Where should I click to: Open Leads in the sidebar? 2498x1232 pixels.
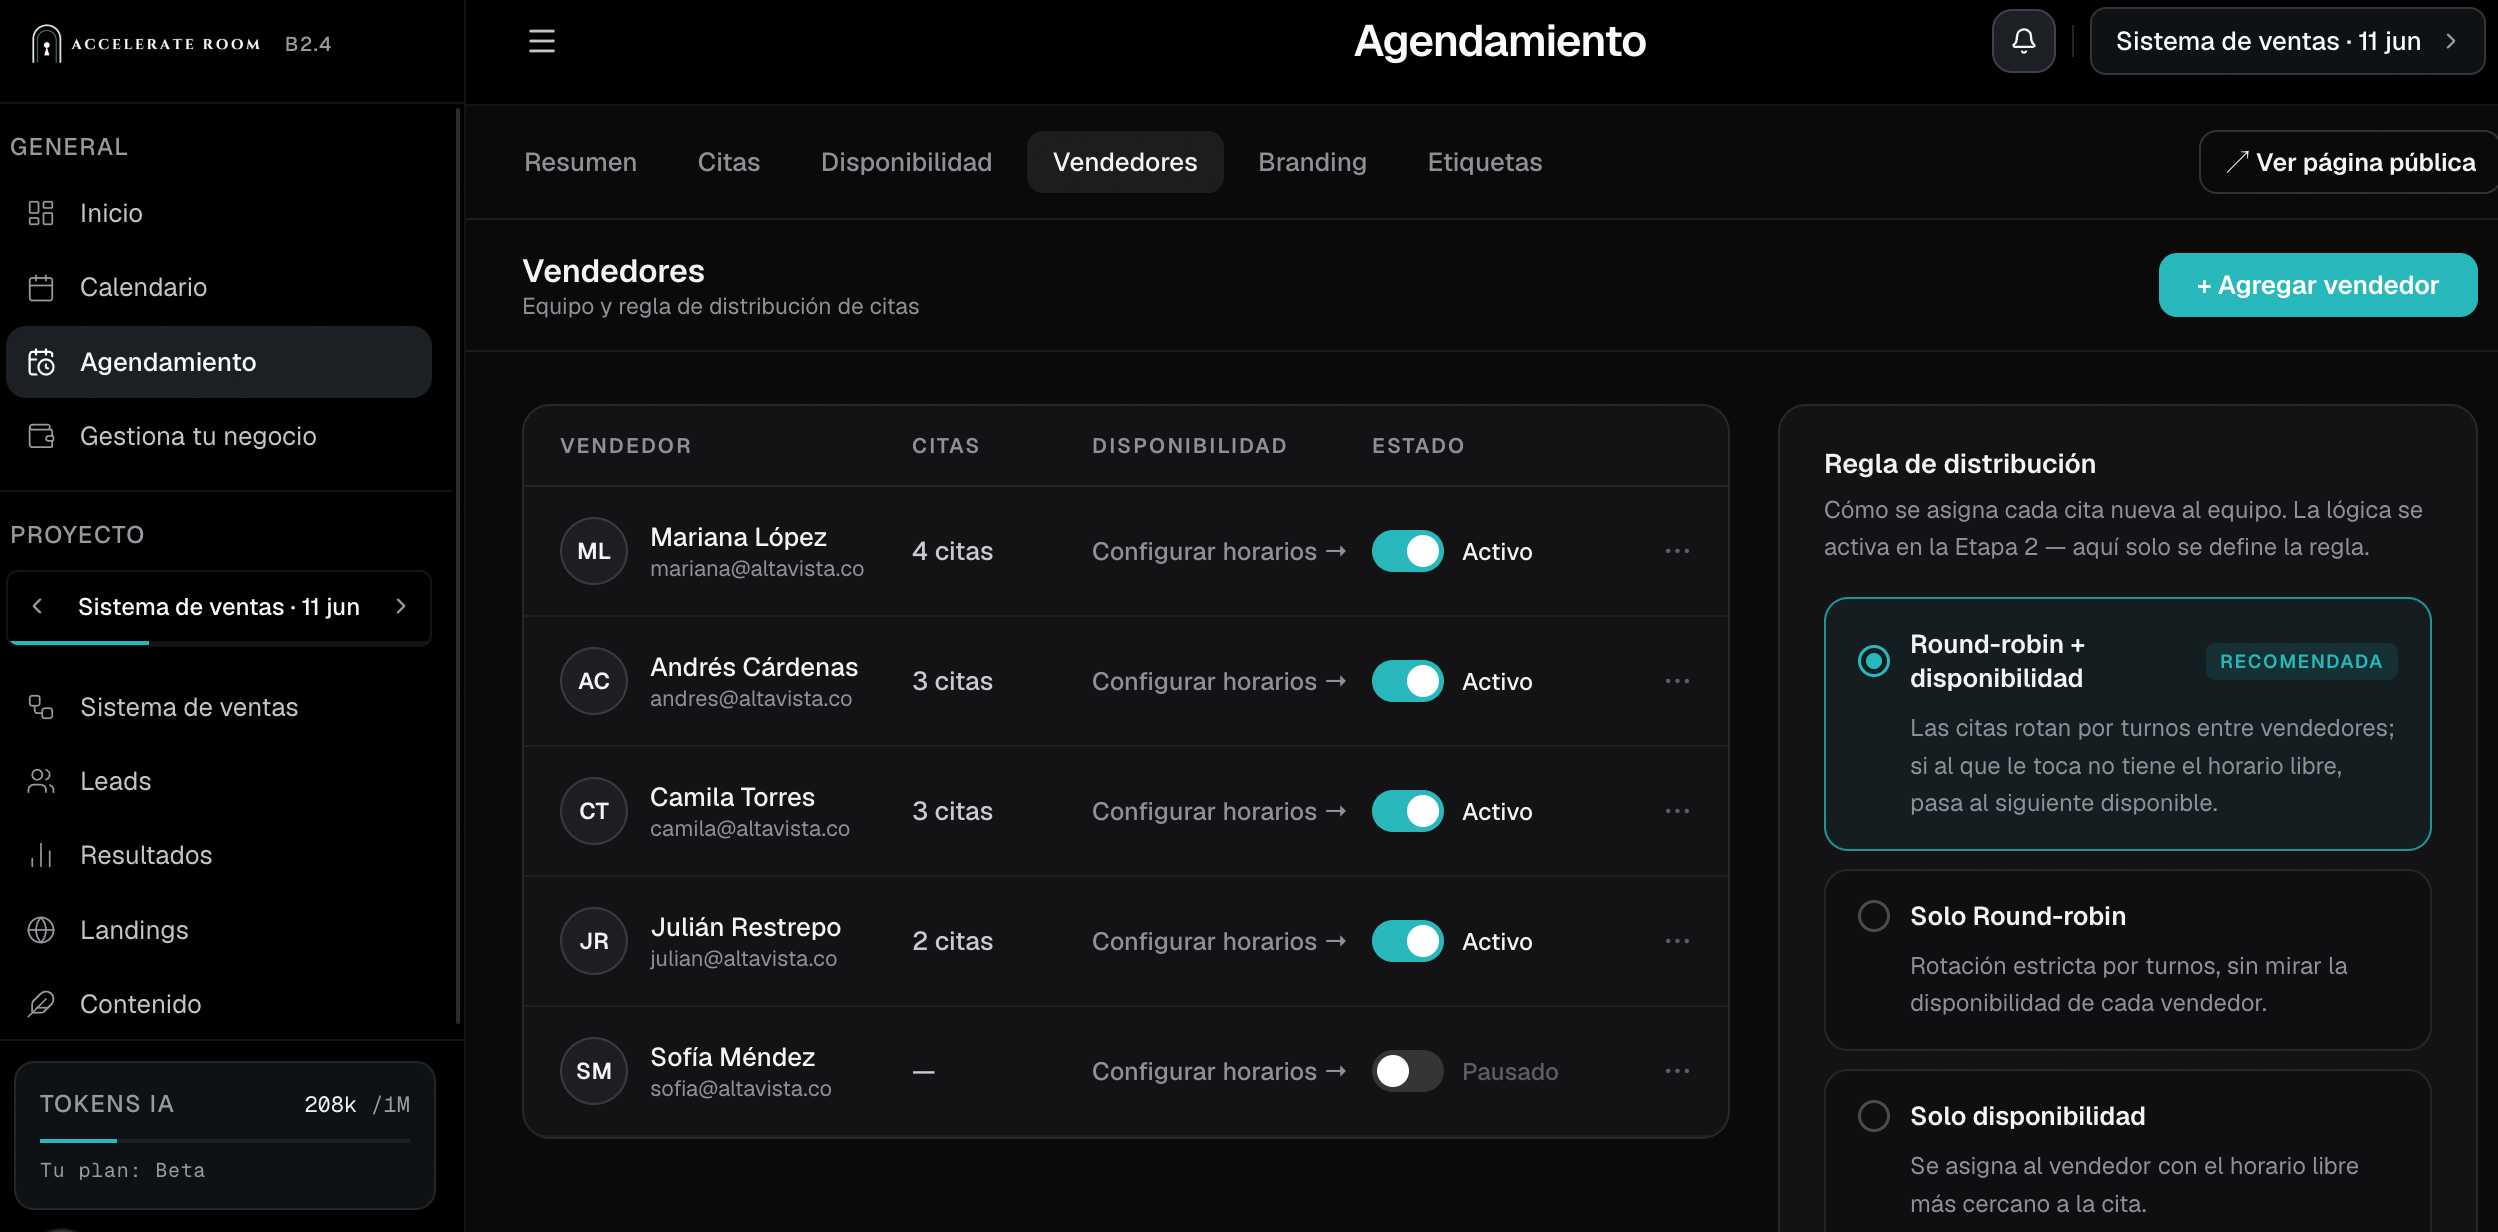[219, 781]
